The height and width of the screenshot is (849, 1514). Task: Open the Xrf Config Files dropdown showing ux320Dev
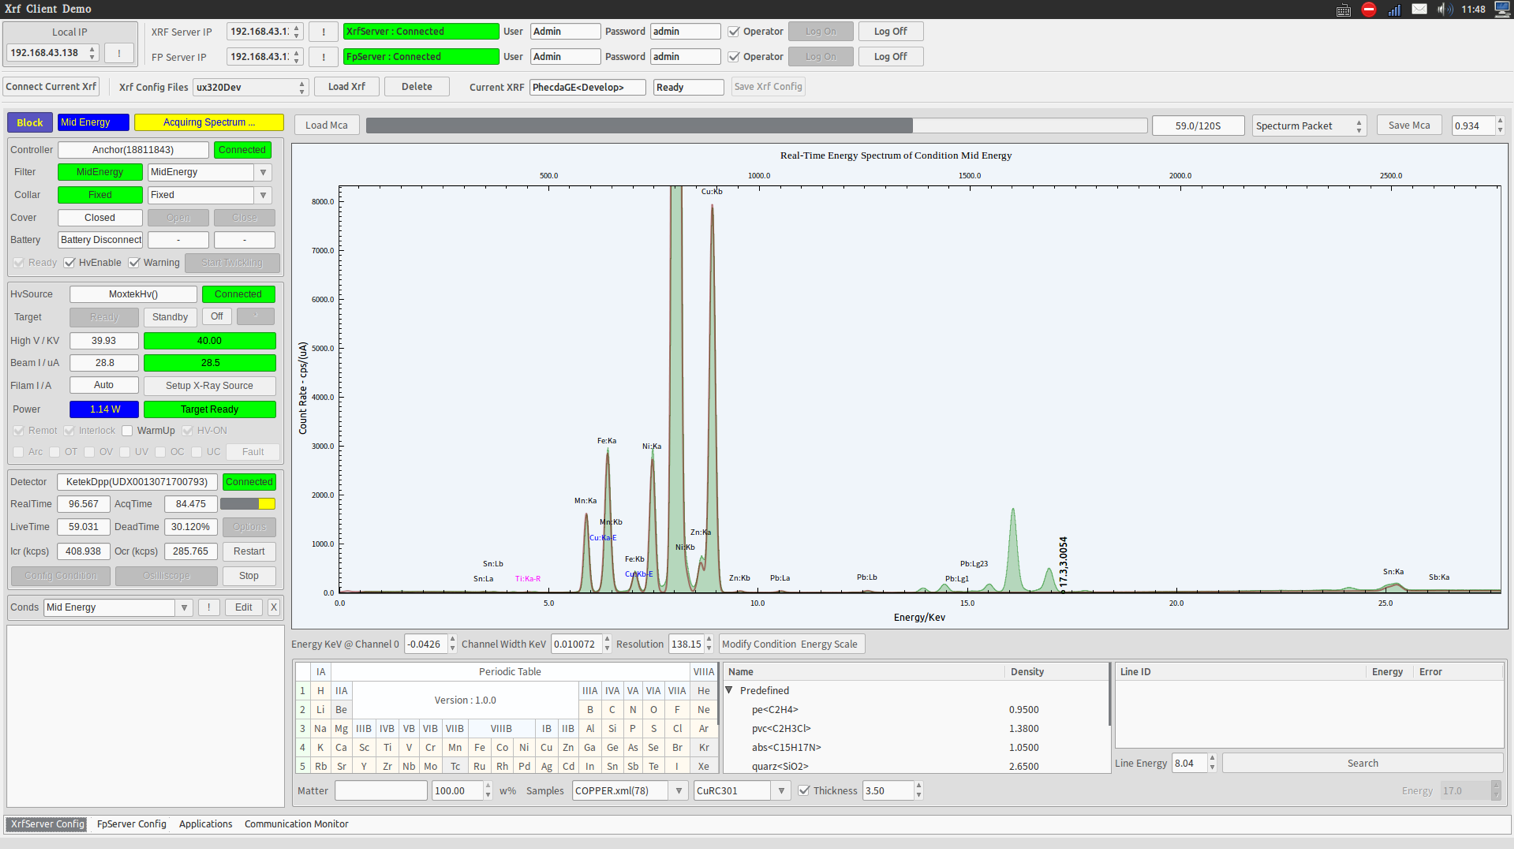pyautogui.click(x=250, y=87)
